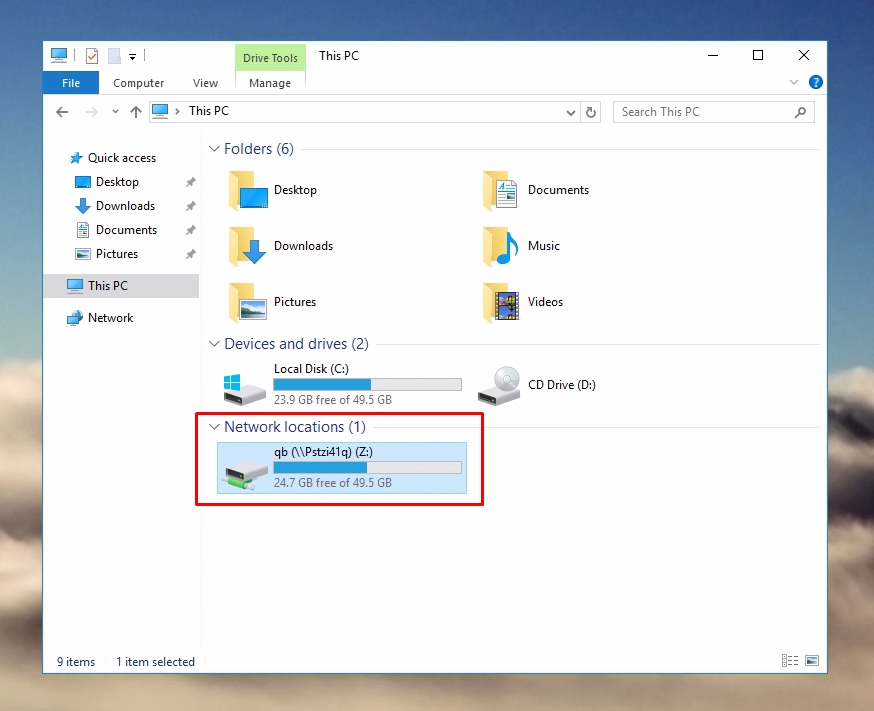The width and height of the screenshot is (874, 711).
Task: Open Documents in the navigation pane
Action: tap(126, 230)
